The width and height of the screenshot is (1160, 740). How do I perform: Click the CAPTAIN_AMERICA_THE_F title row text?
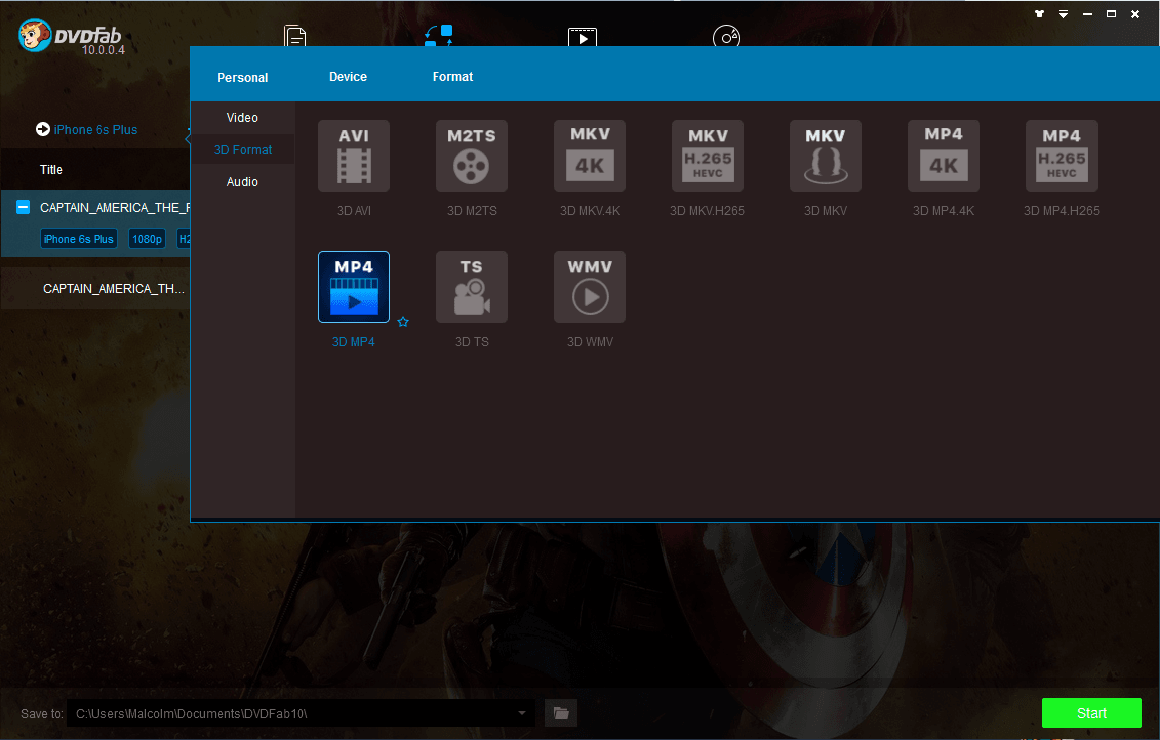click(x=115, y=208)
